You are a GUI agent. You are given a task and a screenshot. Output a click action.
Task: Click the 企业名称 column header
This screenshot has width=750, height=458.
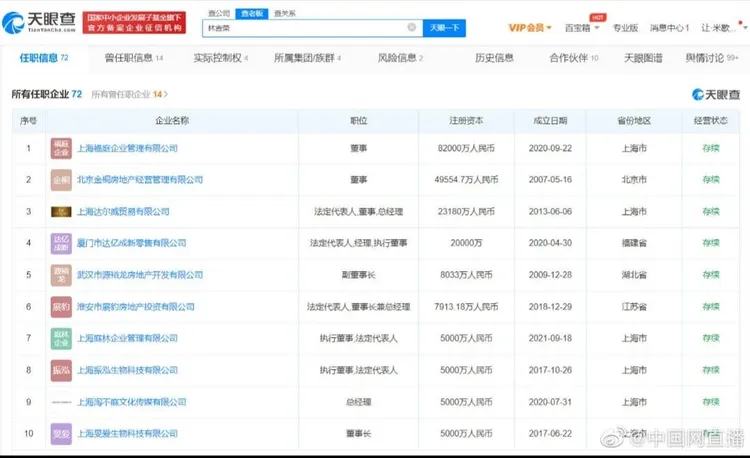click(172, 120)
